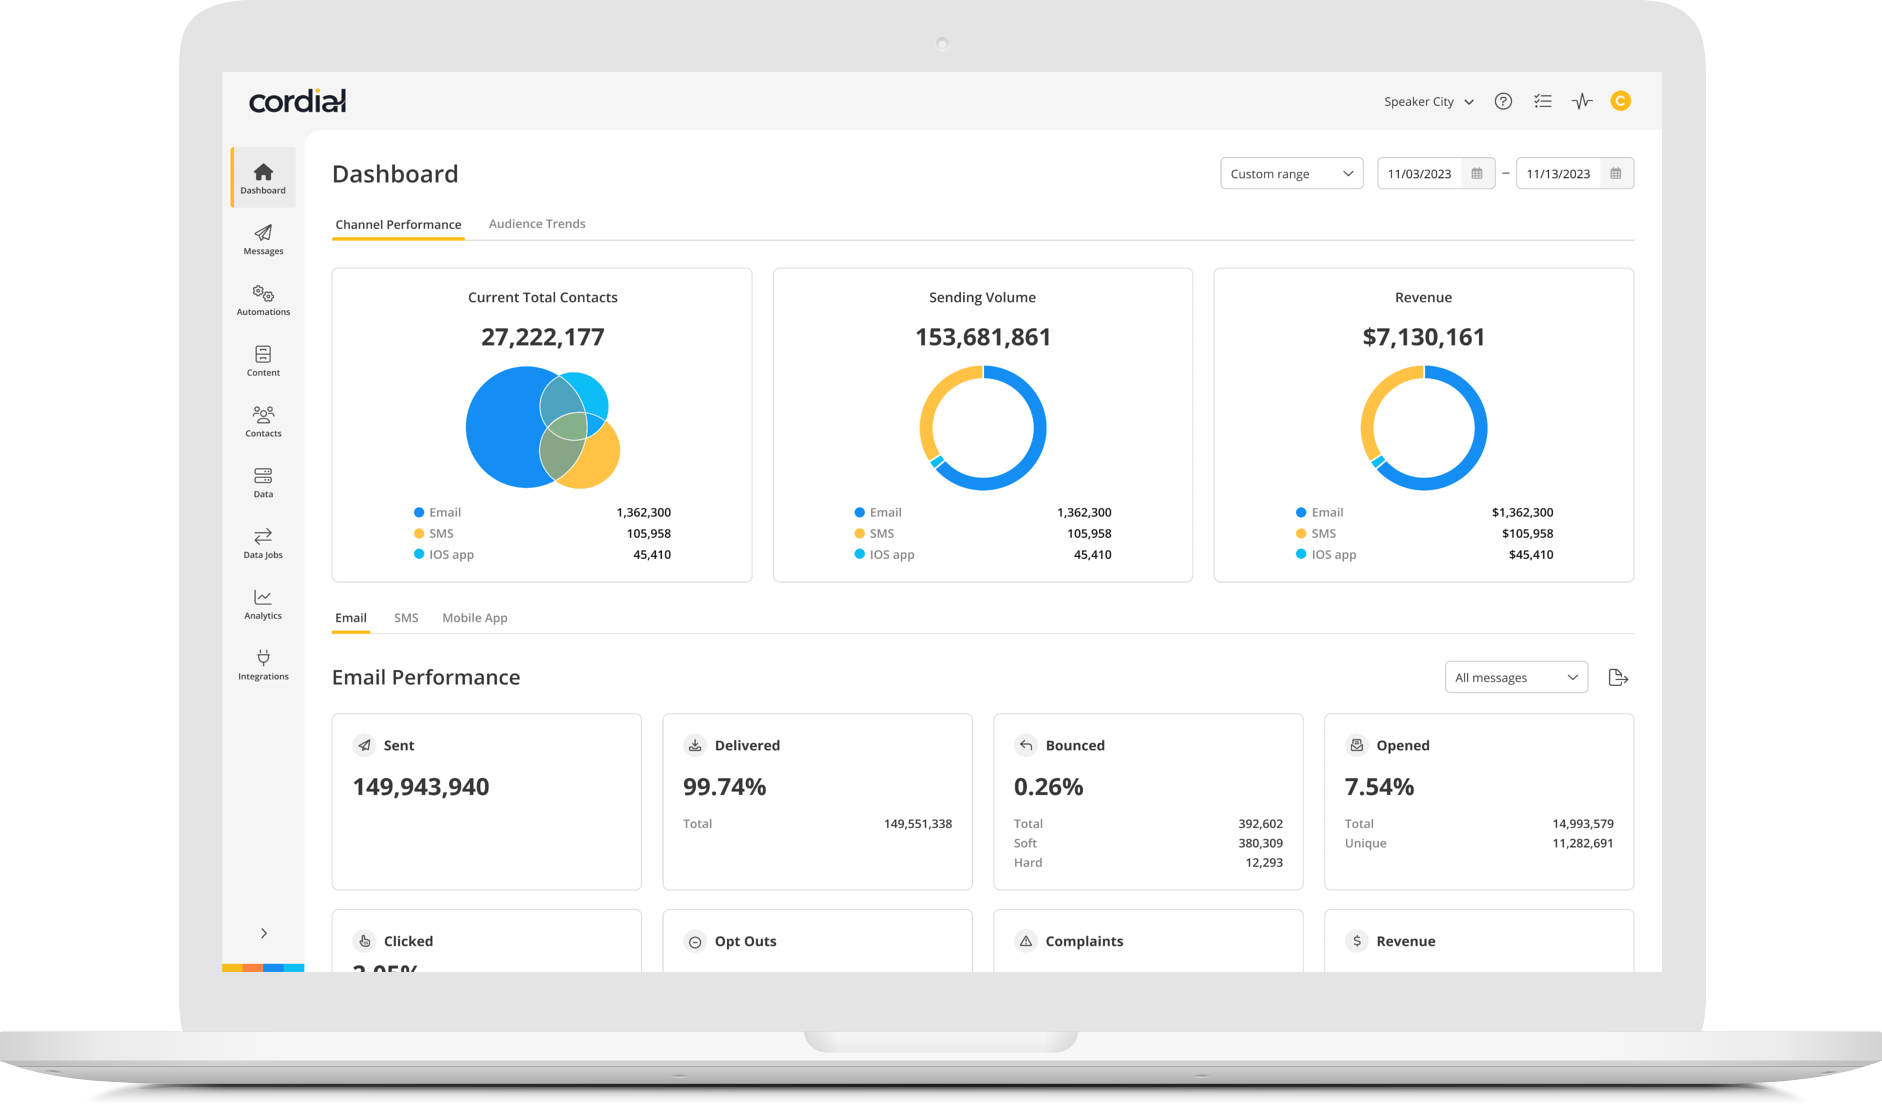Select Automations from the sidebar
This screenshot has height=1112, width=1882.
[x=263, y=300]
